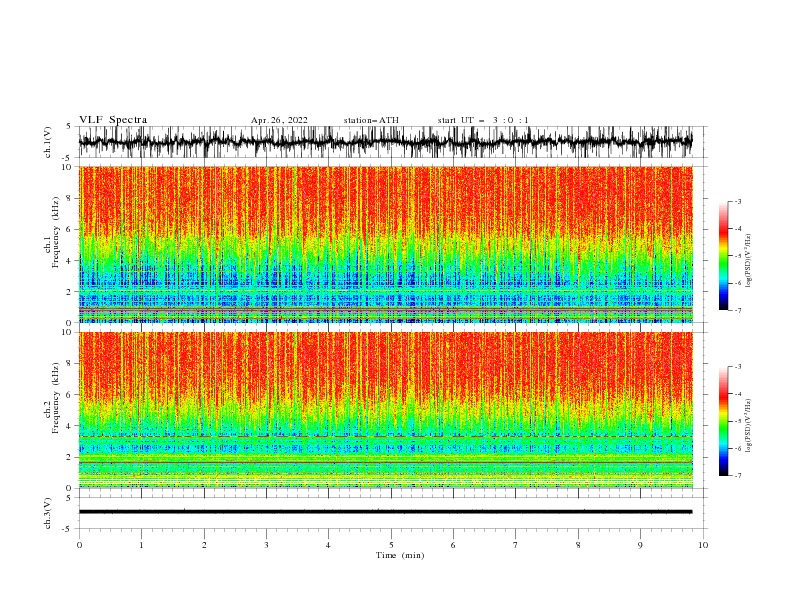Click the "-7" label on ch.2 color bar
Image resolution: width=792 pixels, height=612 pixels.
737,476
